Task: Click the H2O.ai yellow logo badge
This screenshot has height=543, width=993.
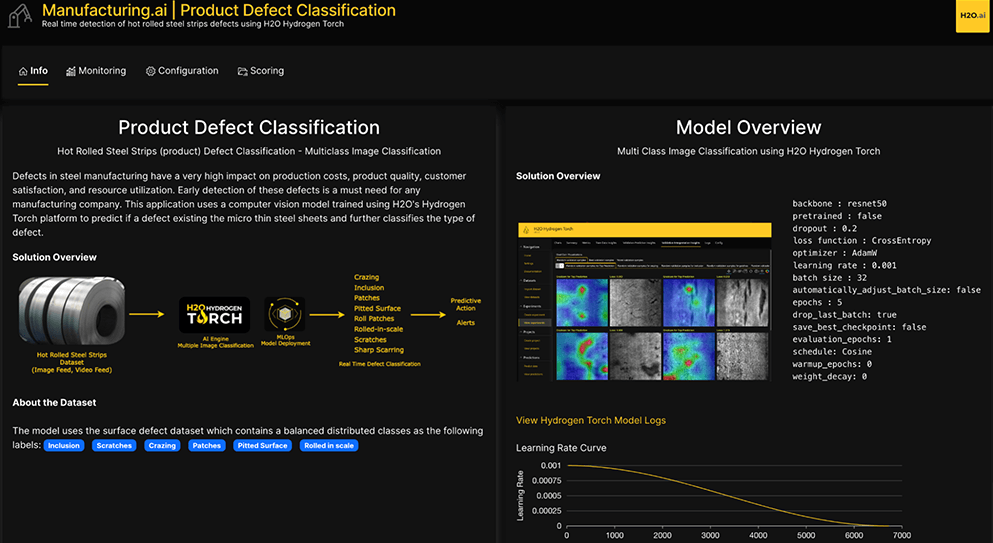Action: [972, 16]
